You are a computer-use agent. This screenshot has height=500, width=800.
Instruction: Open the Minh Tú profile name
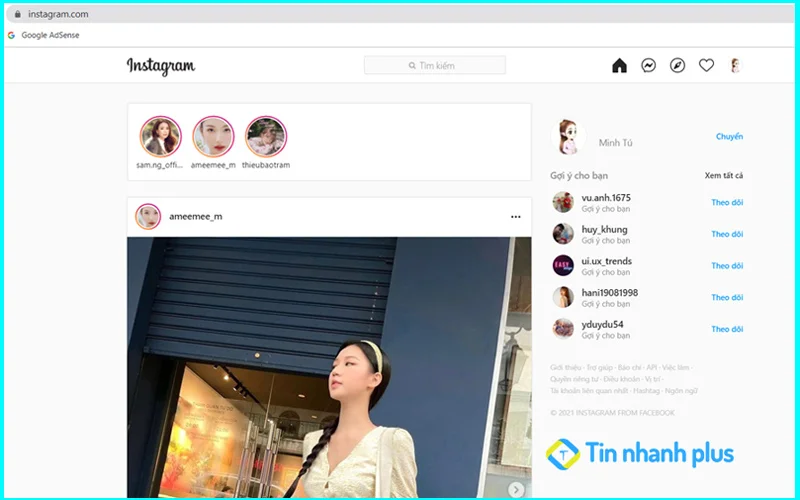pos(615,143)
